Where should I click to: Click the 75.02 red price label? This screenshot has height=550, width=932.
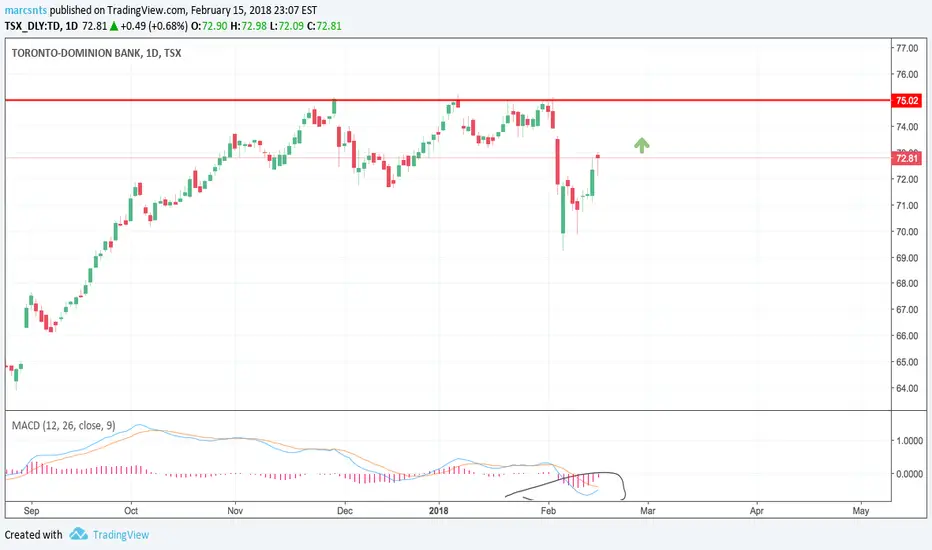(x=907, y=100)
